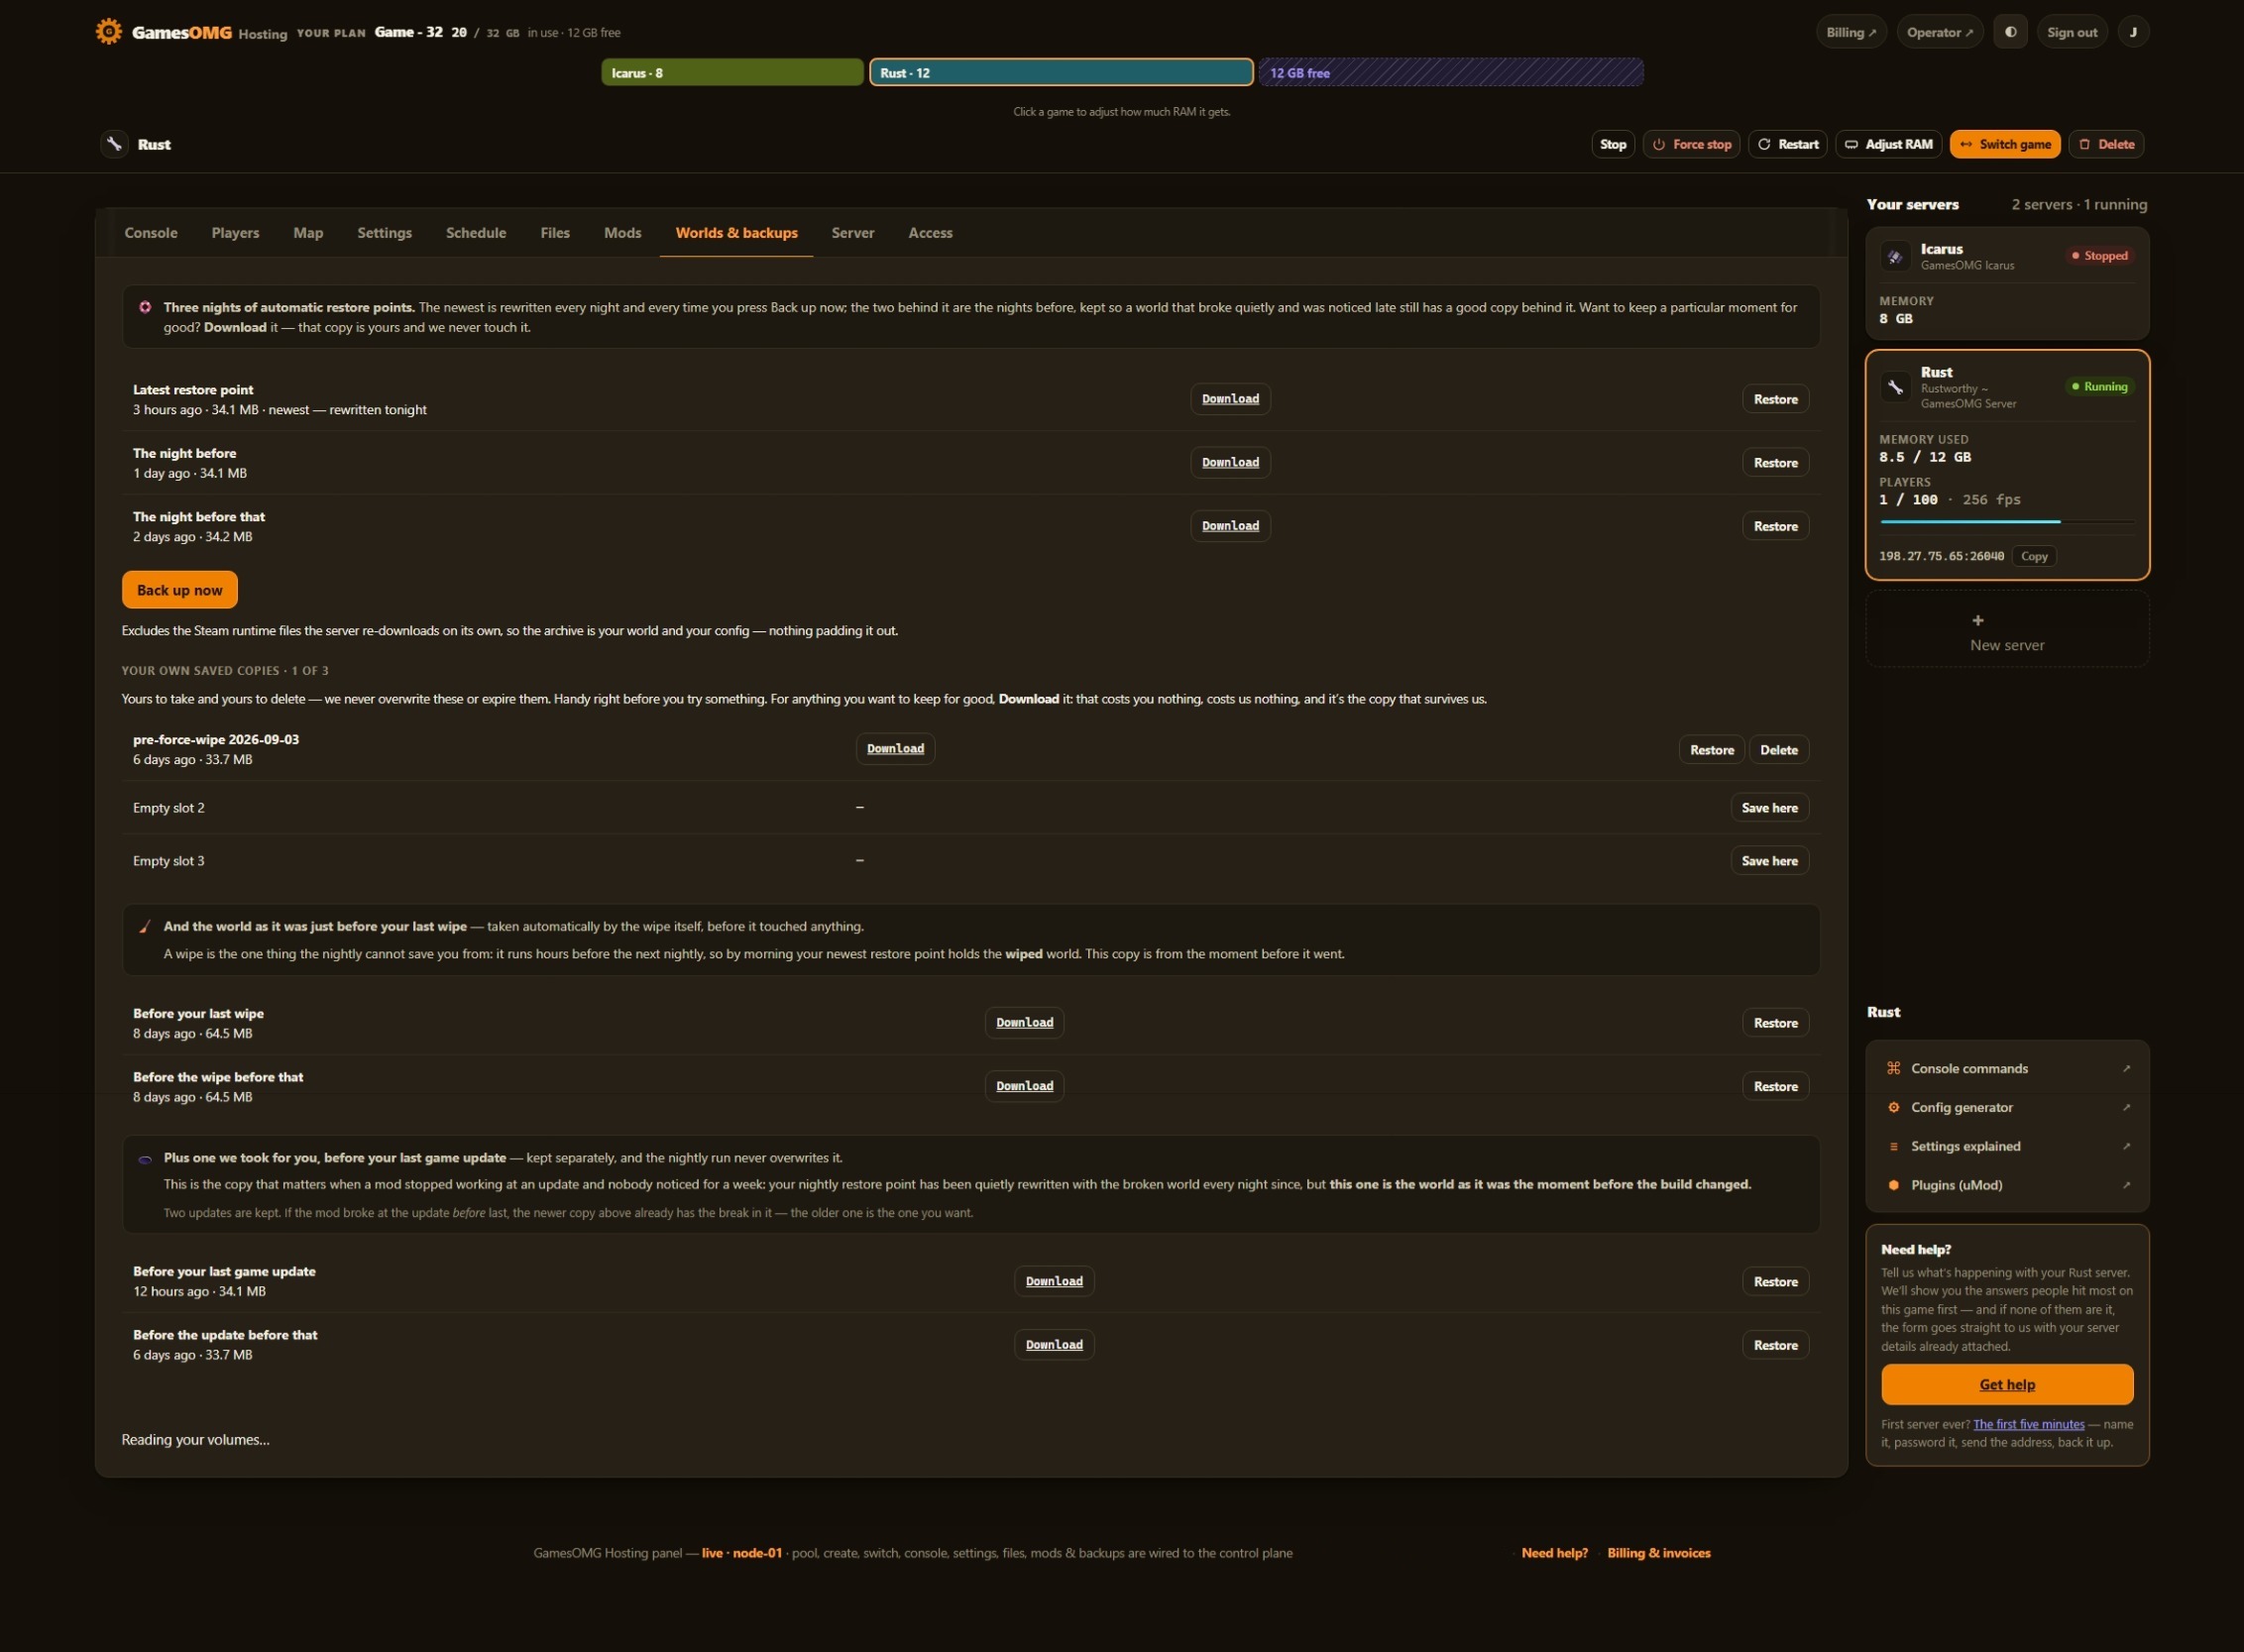Select Worlds & backups tab

[x=736, y=233]
